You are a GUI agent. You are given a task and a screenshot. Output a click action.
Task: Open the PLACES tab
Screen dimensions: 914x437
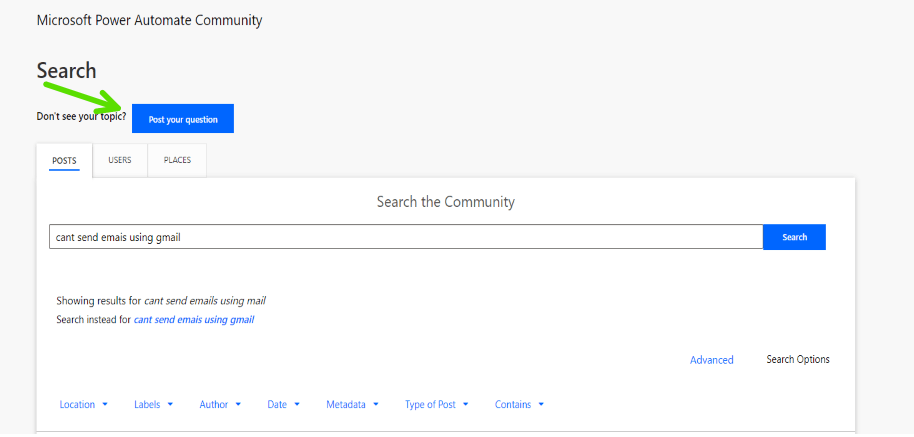[x=177, y=160]
